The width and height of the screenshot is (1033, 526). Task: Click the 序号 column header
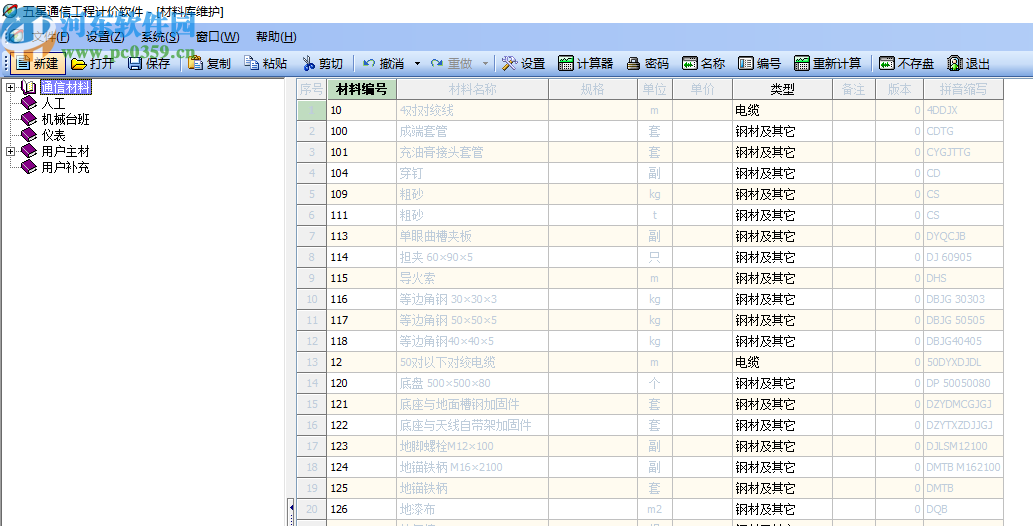pos(312,89)
